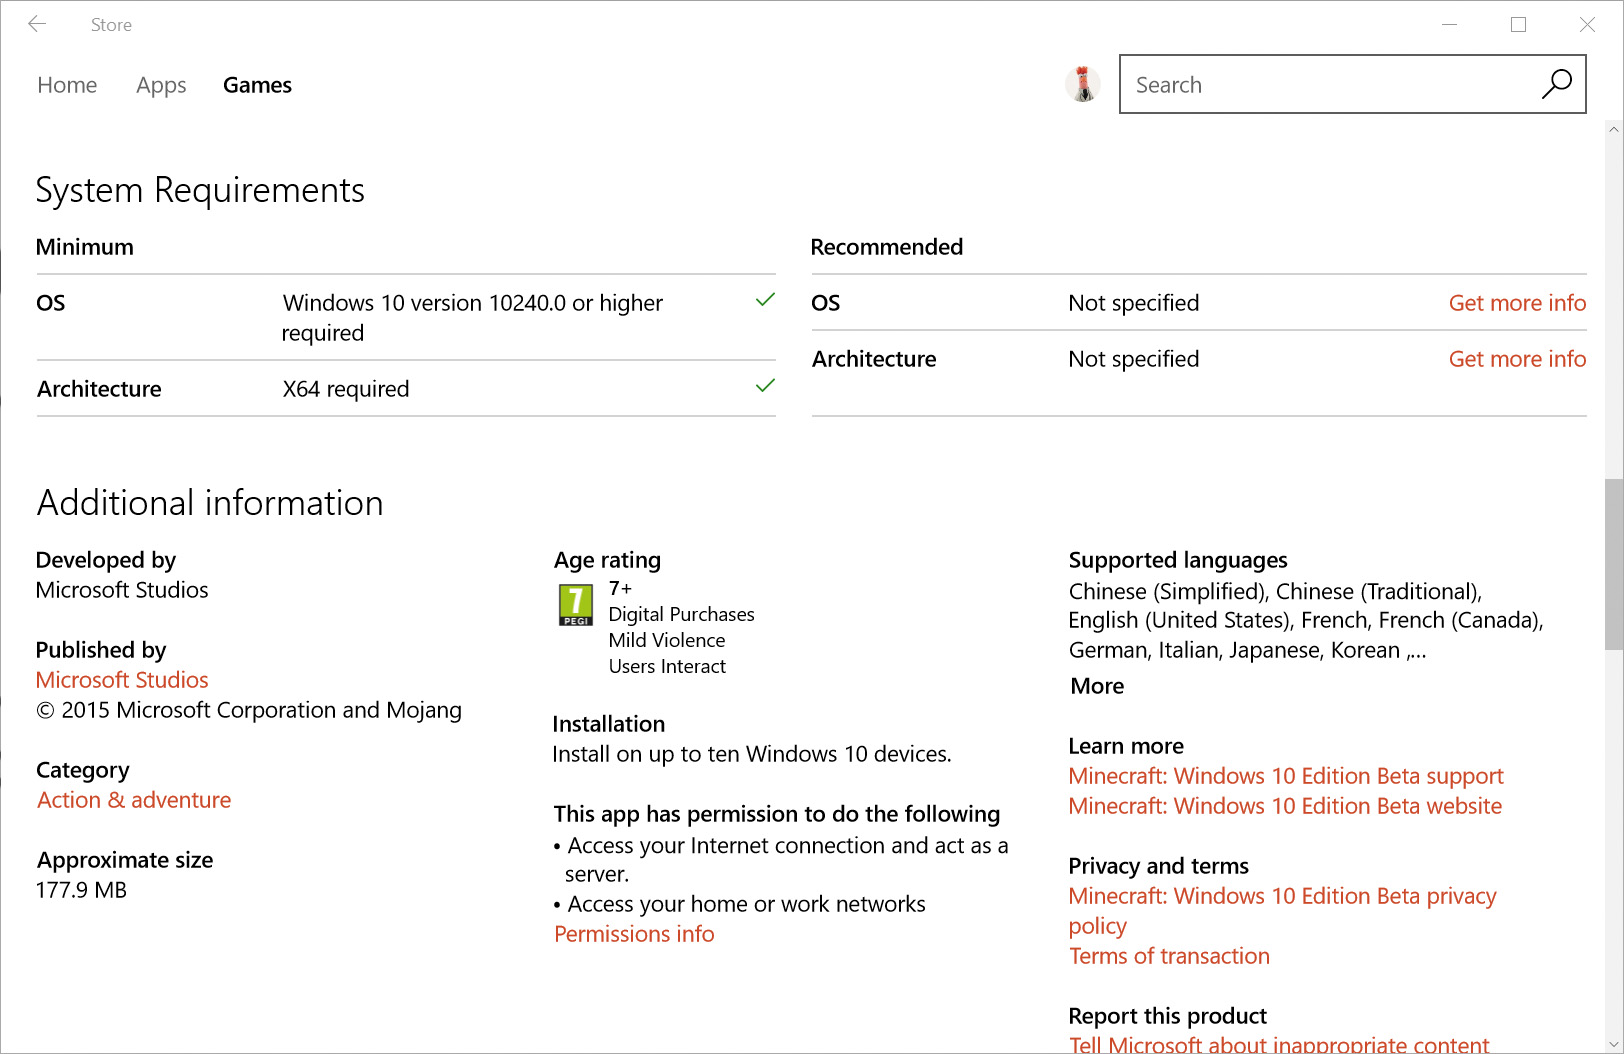Click the back arrow in the Store
The width and height of the screenshot is (1624, 1054).
coord(37,24)
